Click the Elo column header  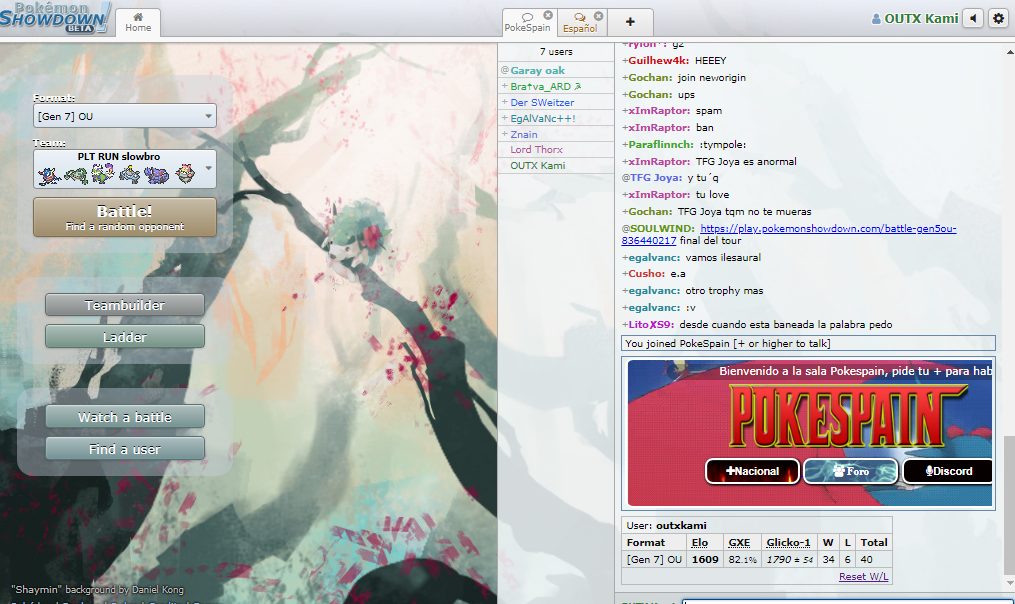click(699, 542)
